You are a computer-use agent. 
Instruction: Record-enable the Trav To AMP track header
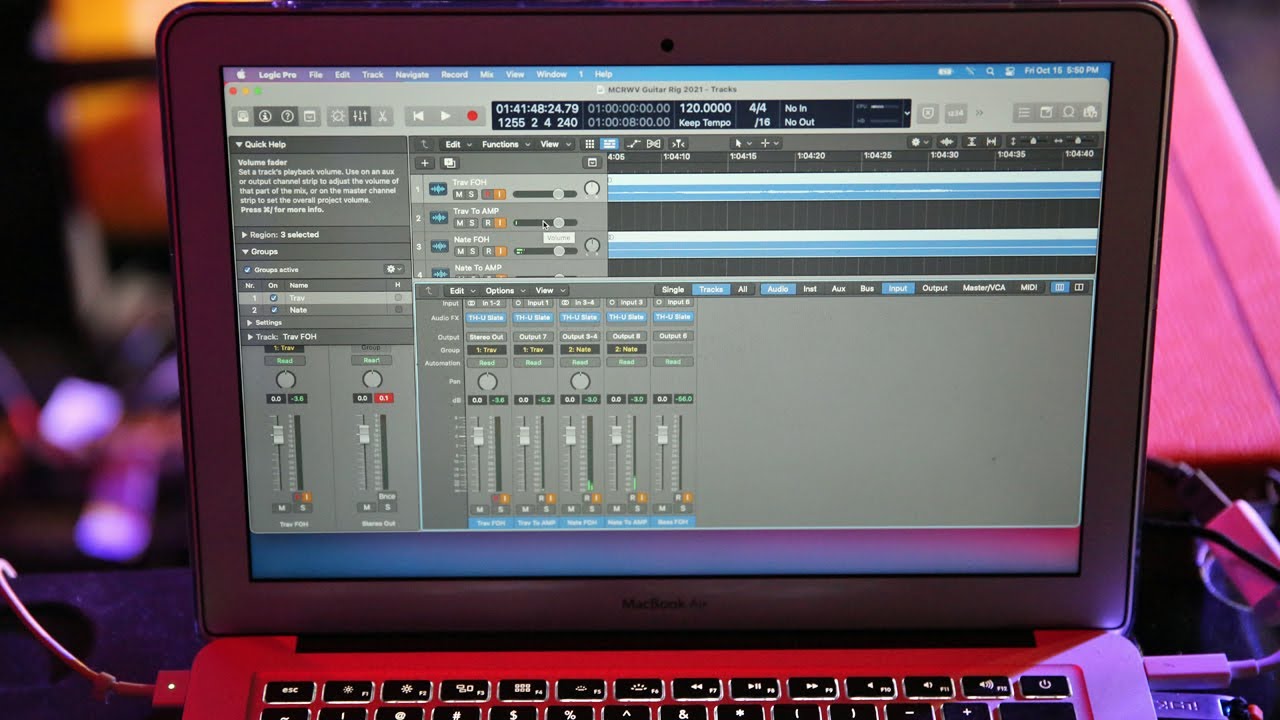tap(487, 223)
